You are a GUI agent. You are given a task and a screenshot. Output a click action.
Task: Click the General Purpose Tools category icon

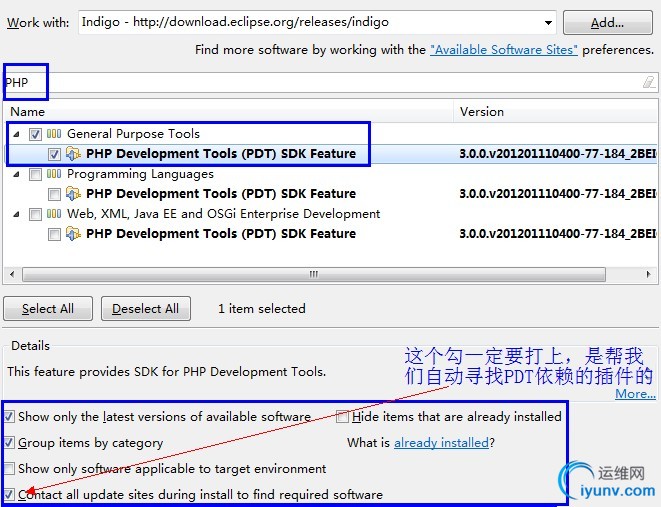click(54, 134)
